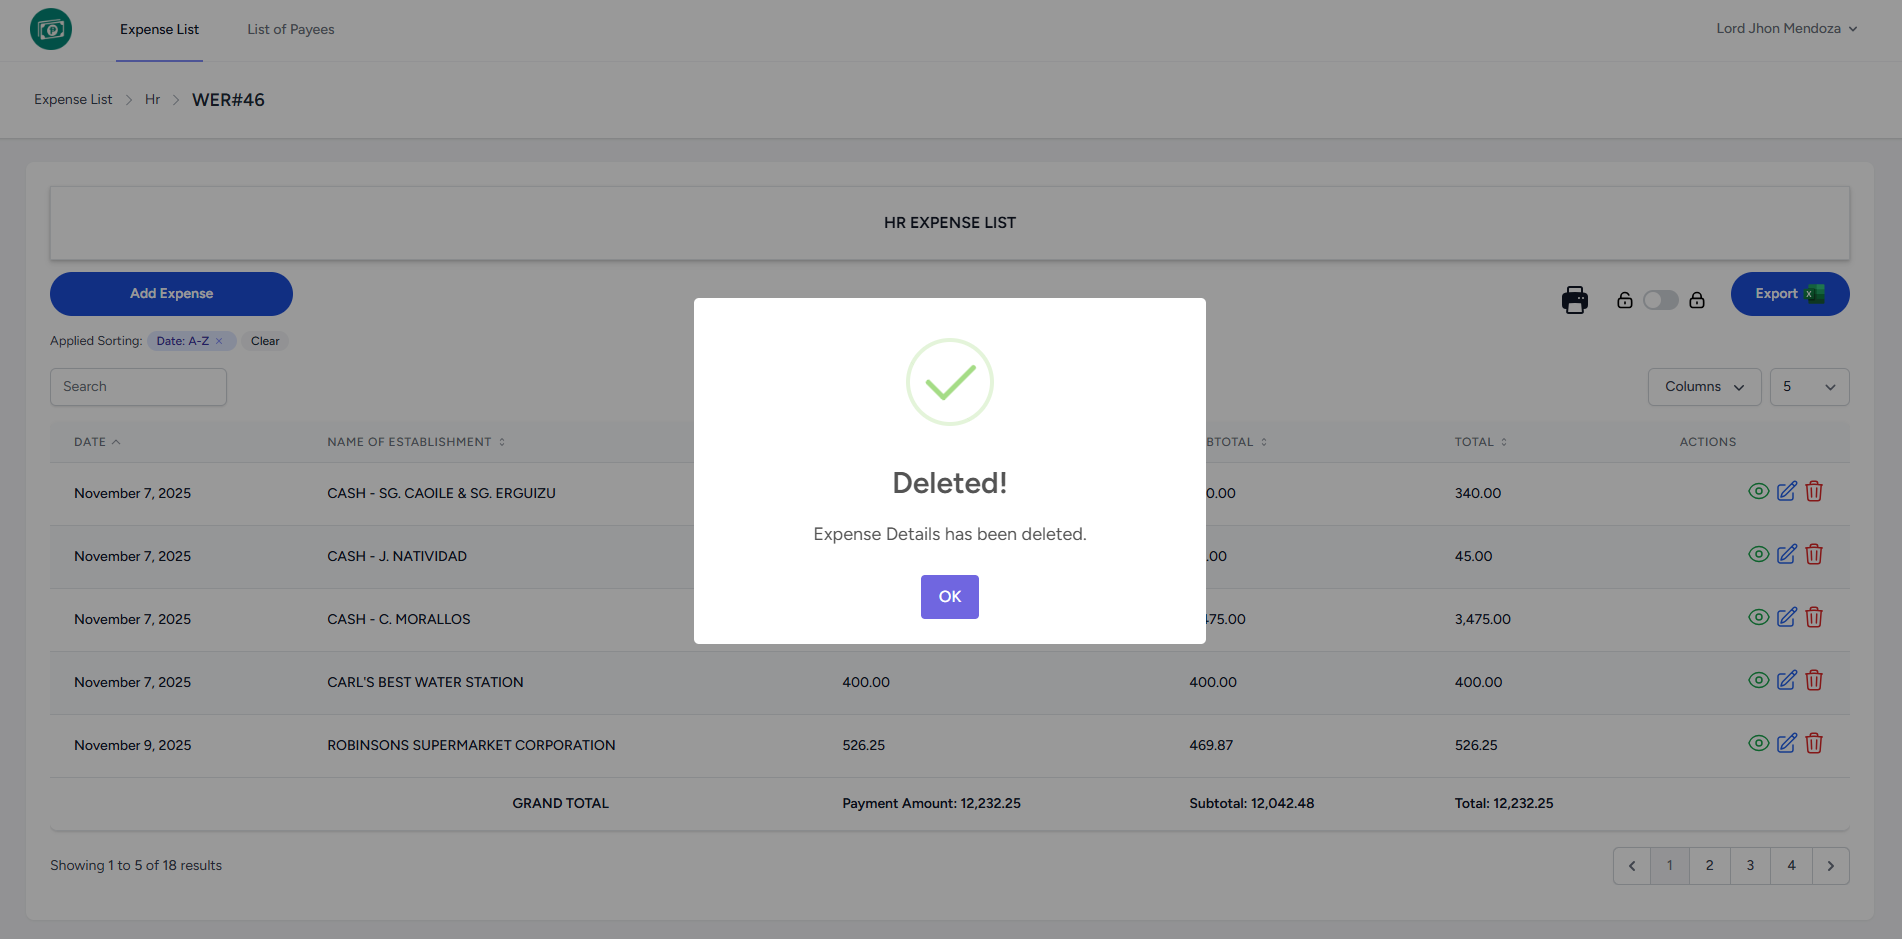Image resolution: width=1902 pixels, height=939 pixels.
Task: Sort by the DATE column header
Action: coord(97,442)
